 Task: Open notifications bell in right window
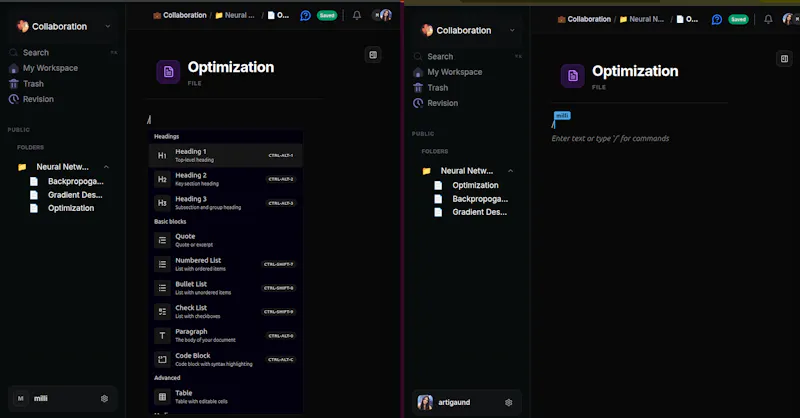click(x=768, y=19)
